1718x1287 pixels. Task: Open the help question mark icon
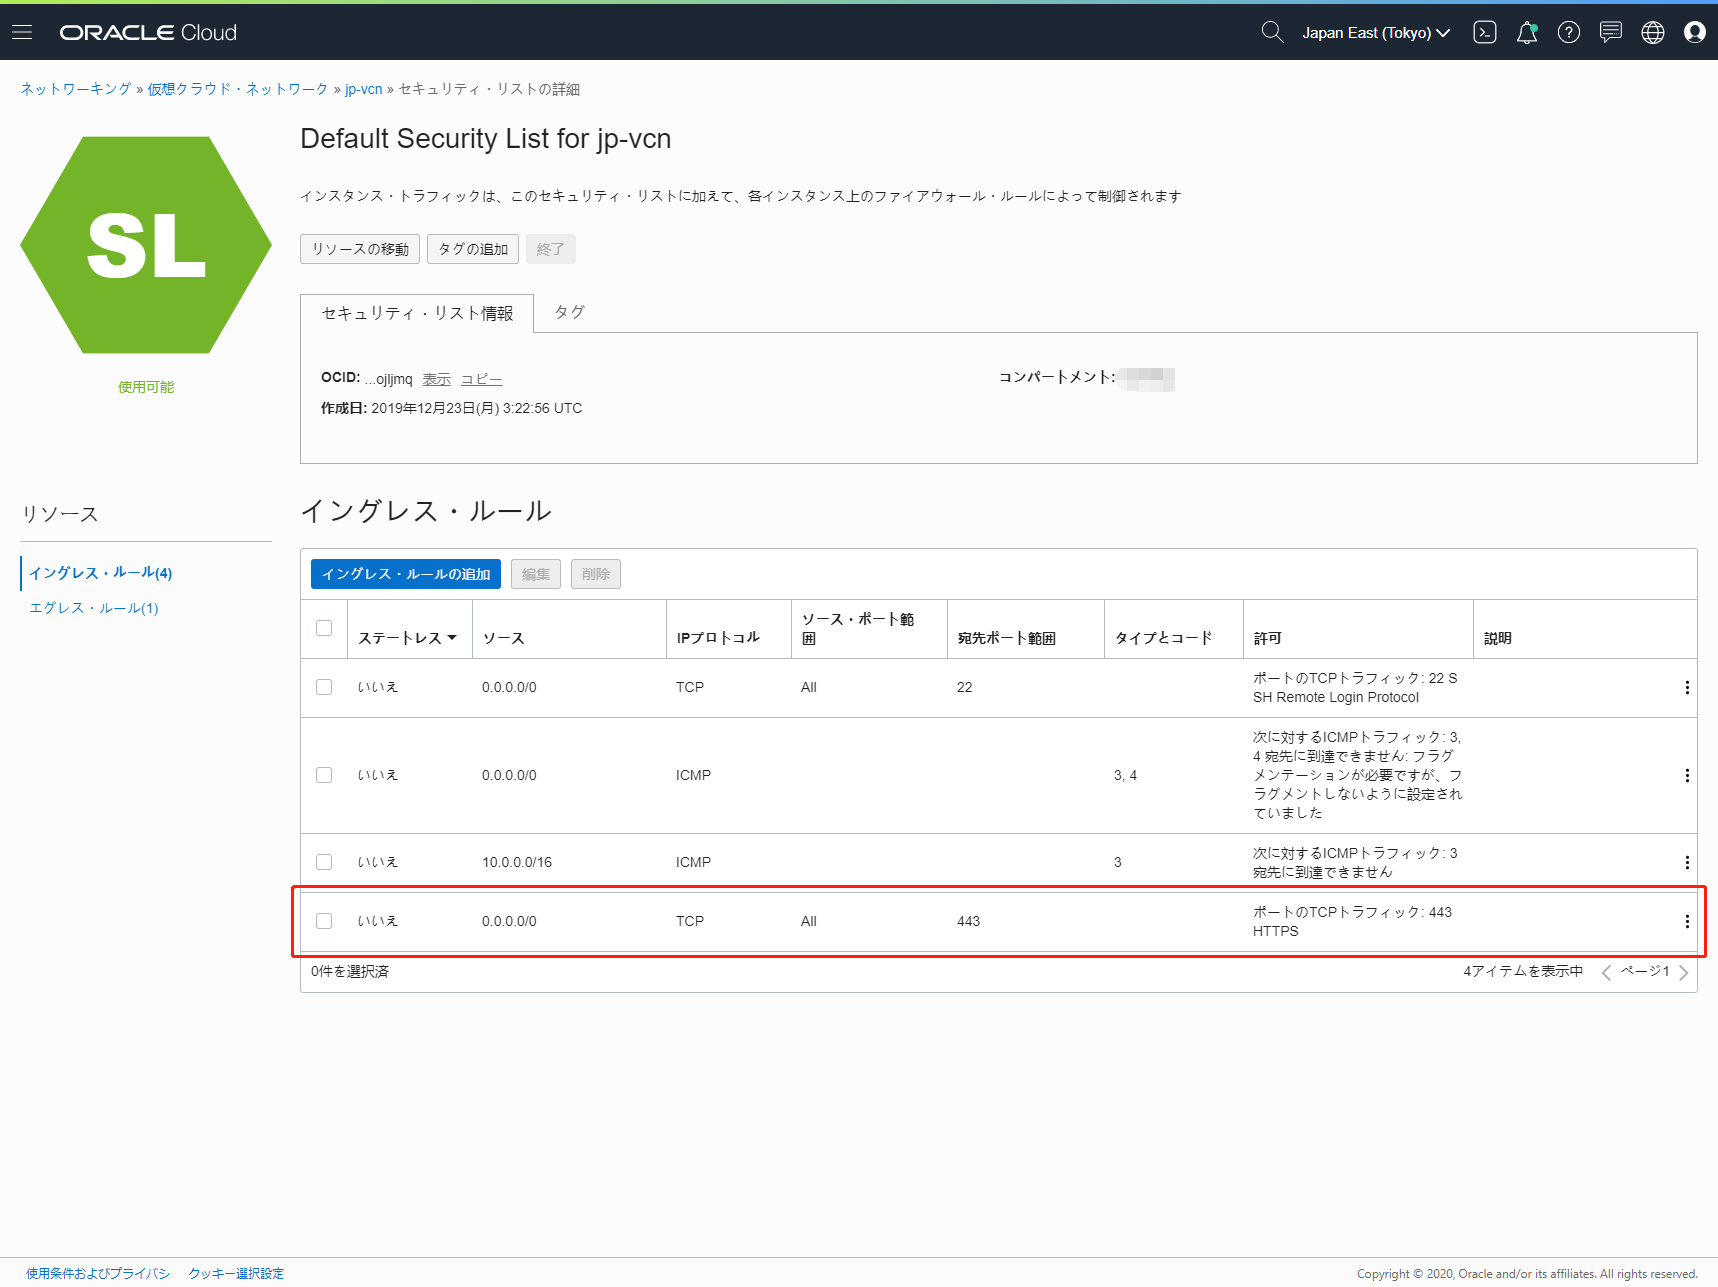pyautogui.click(x=1568, y=32)
